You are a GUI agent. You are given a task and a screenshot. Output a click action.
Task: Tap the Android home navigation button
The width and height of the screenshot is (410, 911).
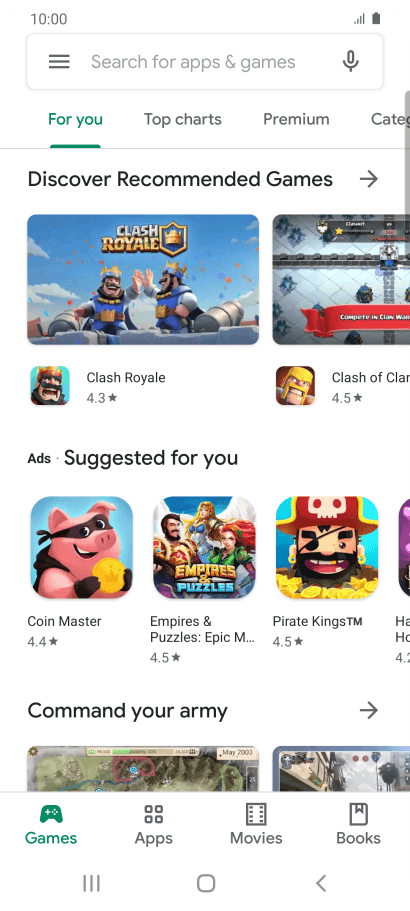click(x=206, y=883)
